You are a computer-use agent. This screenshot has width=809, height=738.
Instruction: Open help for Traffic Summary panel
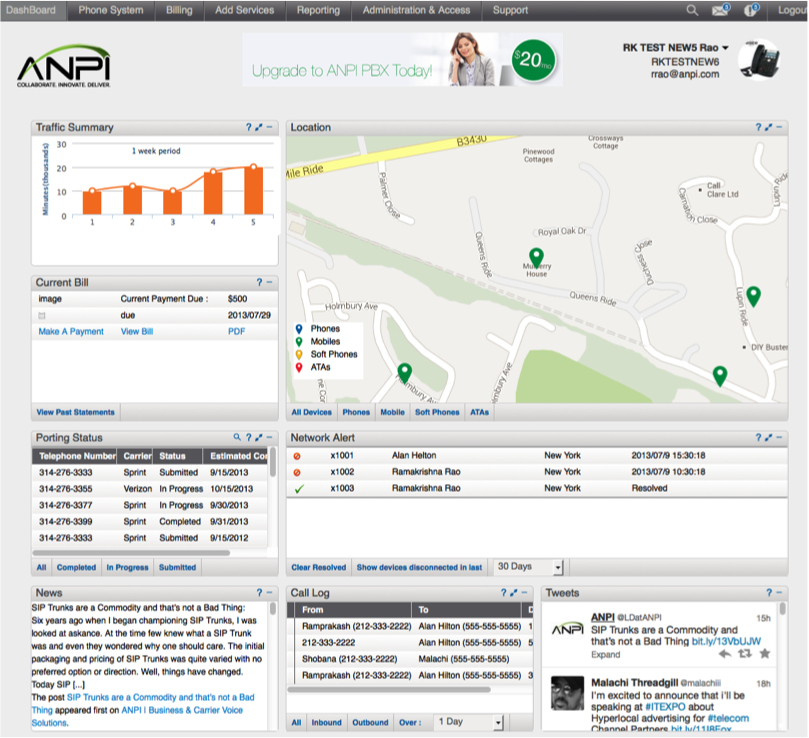coord(248,127)
